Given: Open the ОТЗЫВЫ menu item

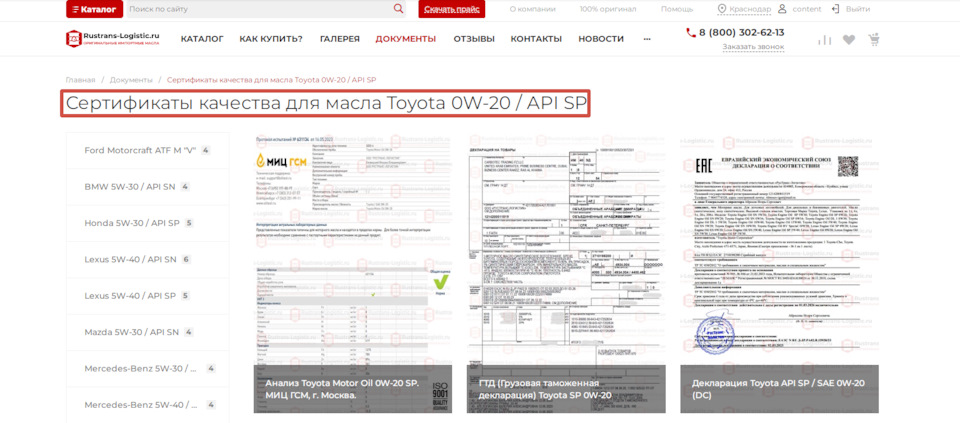Looking at the screenshot, I should (474, 39).
